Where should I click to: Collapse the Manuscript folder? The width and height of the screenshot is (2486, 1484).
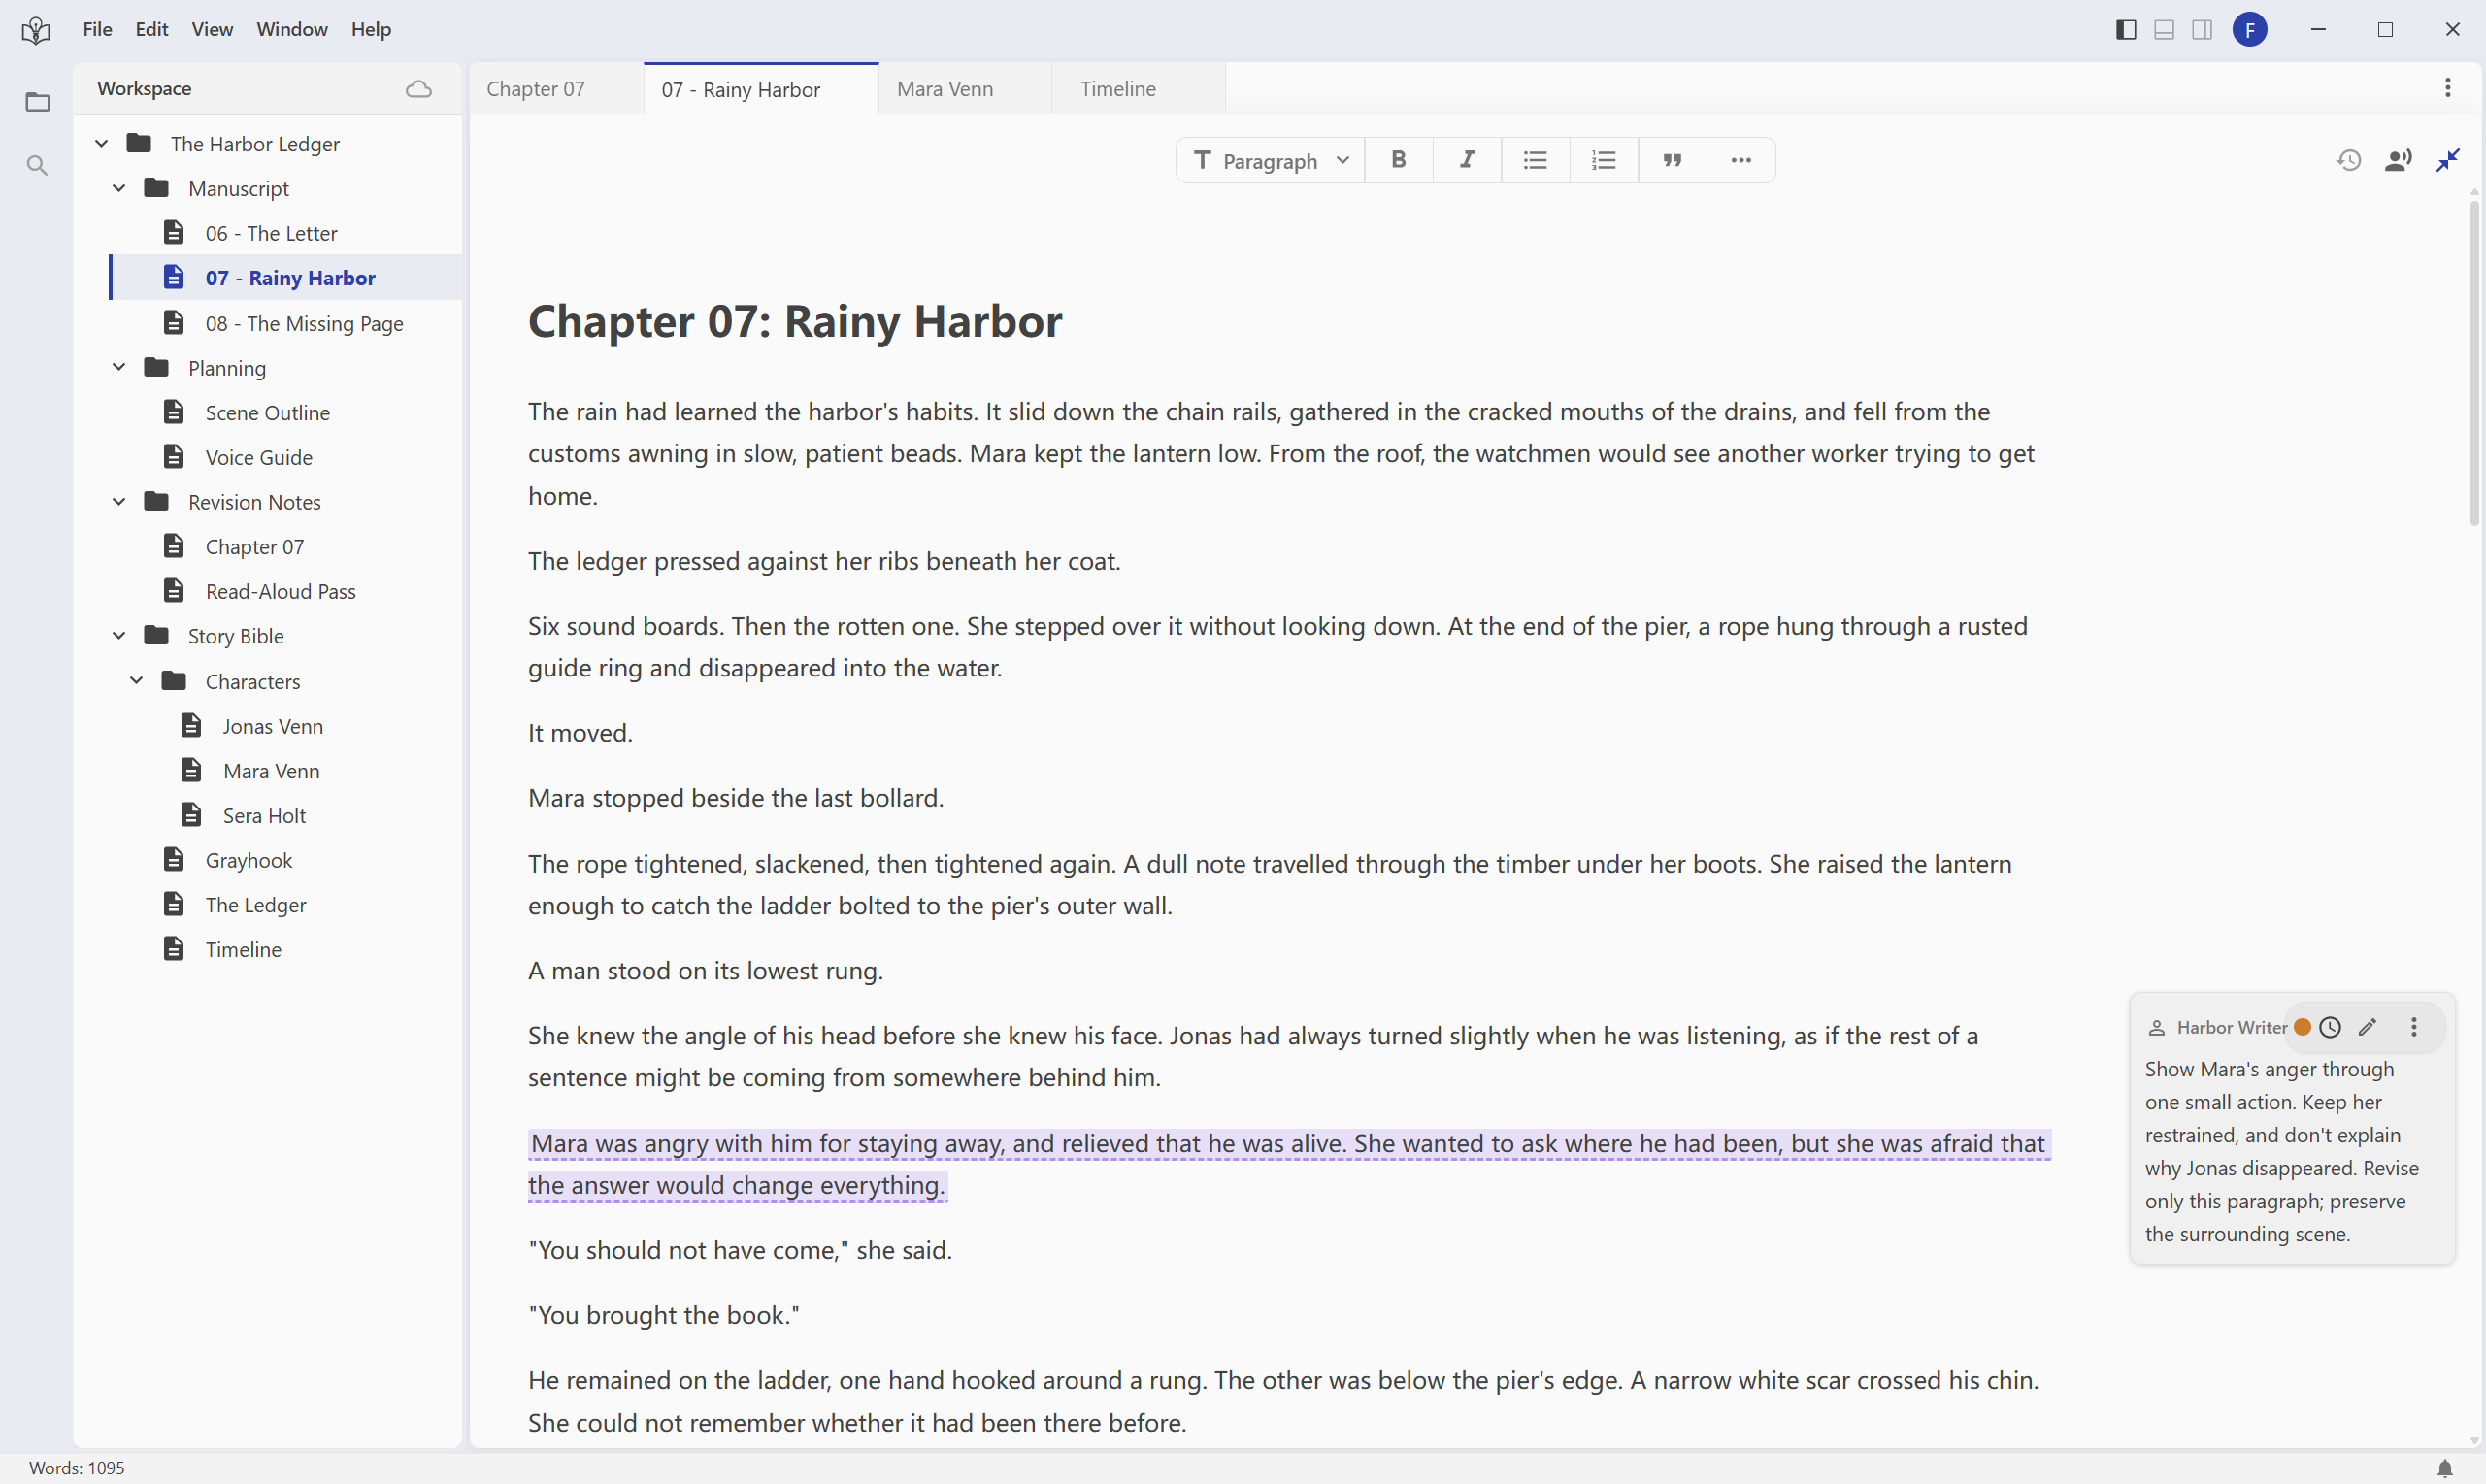click(x=119, y=188)
